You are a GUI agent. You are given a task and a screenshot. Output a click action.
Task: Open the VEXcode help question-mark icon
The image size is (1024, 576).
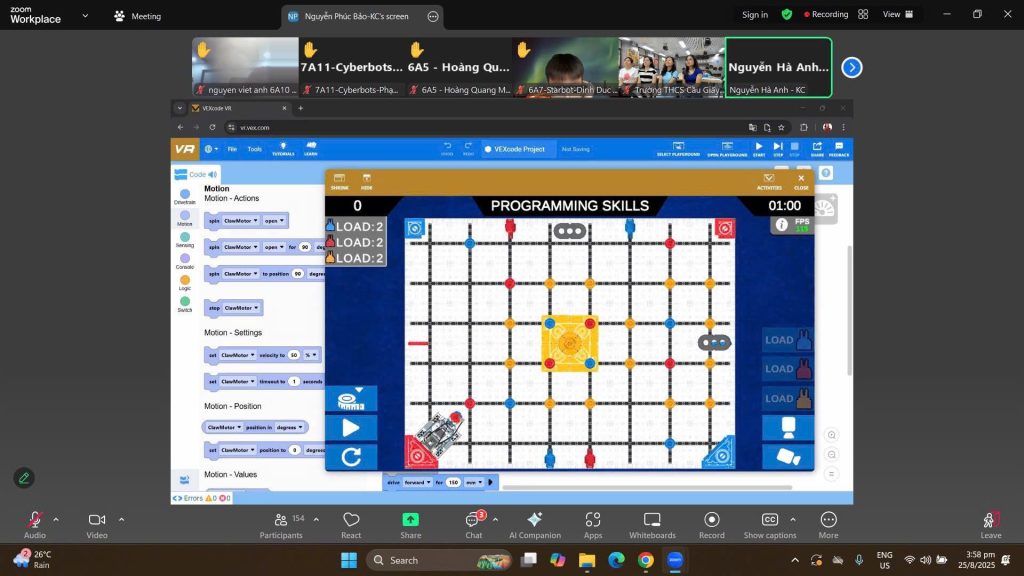click(826, 173)
